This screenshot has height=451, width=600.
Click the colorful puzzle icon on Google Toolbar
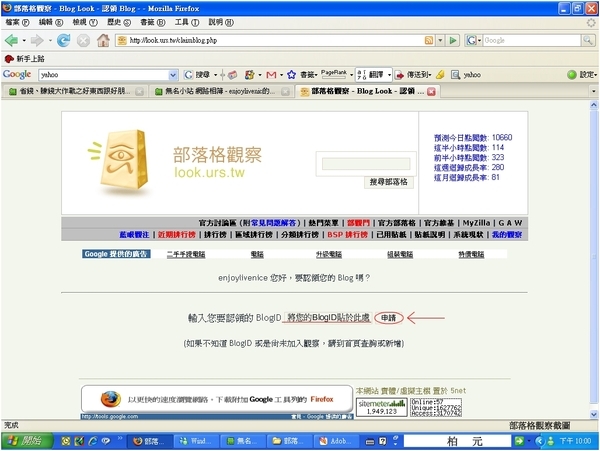(249, 75)
